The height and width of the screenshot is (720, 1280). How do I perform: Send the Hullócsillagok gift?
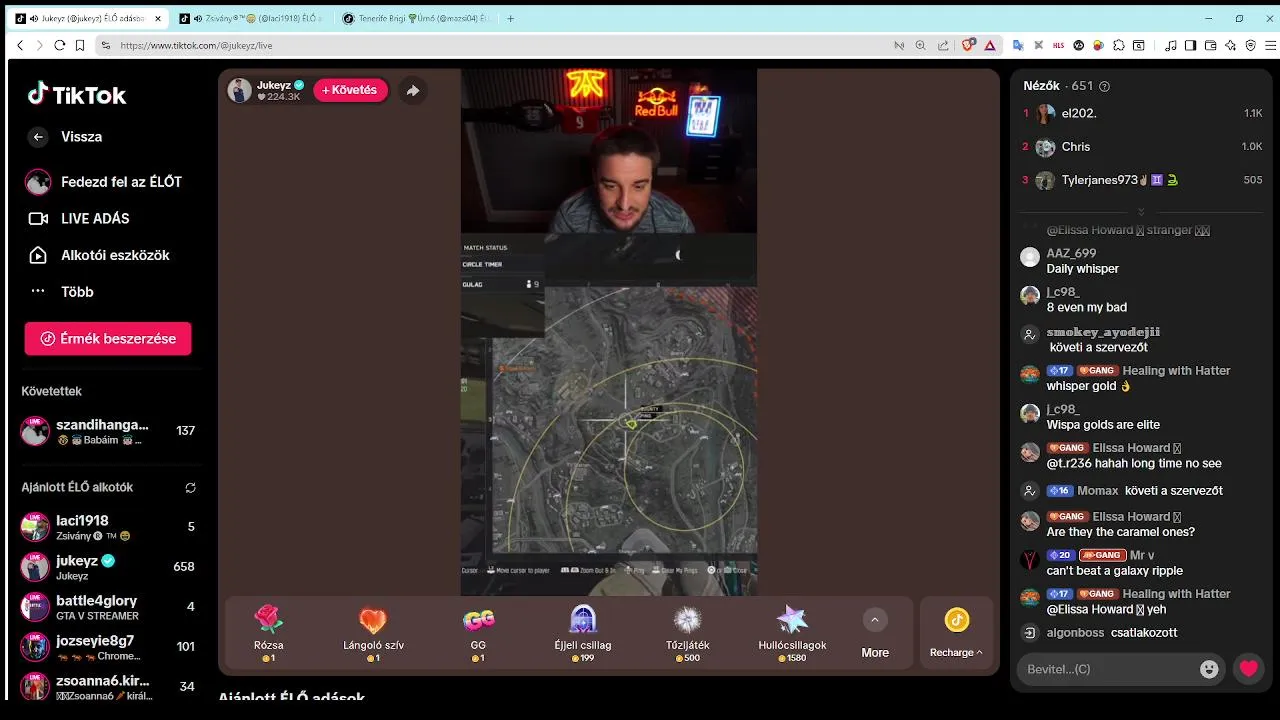[x=792, y=634]
